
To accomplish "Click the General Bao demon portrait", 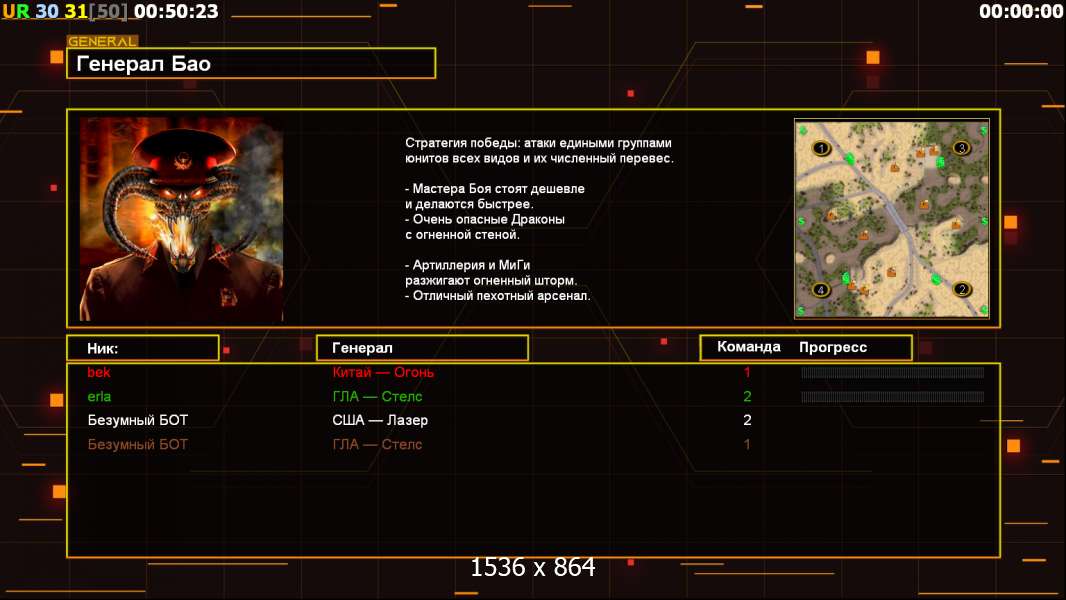I will [x=182, y=219].
